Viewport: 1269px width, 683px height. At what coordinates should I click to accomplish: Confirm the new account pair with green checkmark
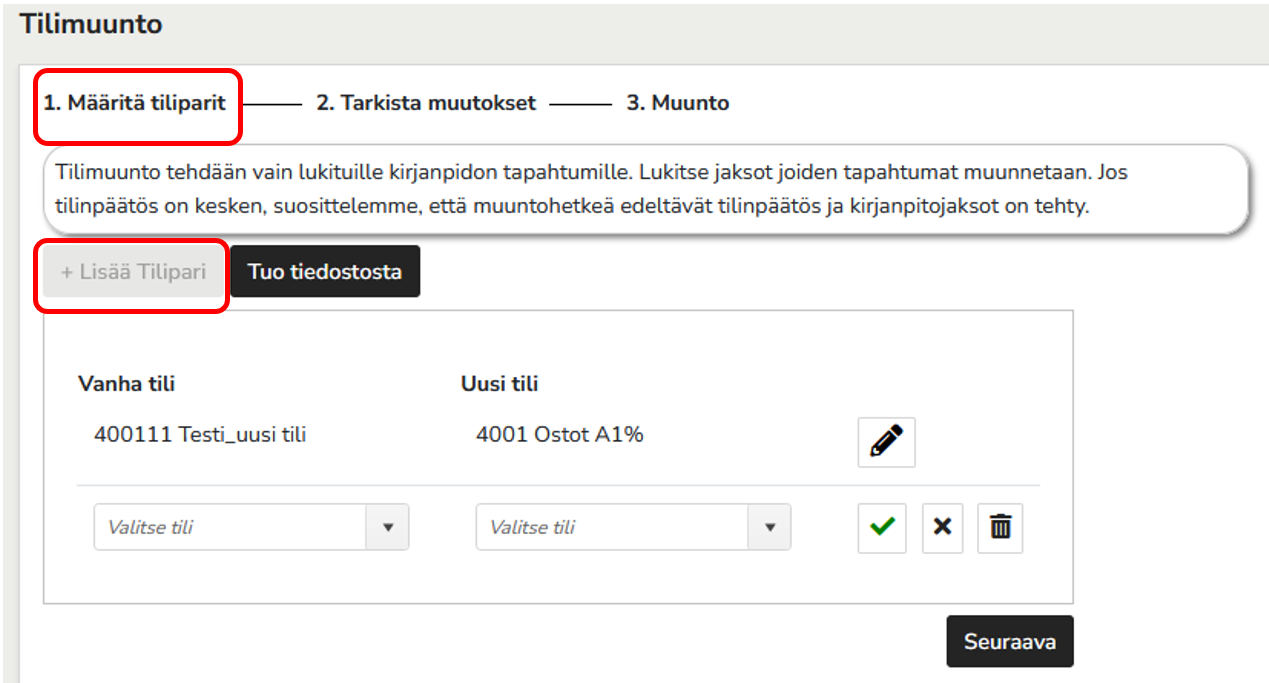coord(882,527)
